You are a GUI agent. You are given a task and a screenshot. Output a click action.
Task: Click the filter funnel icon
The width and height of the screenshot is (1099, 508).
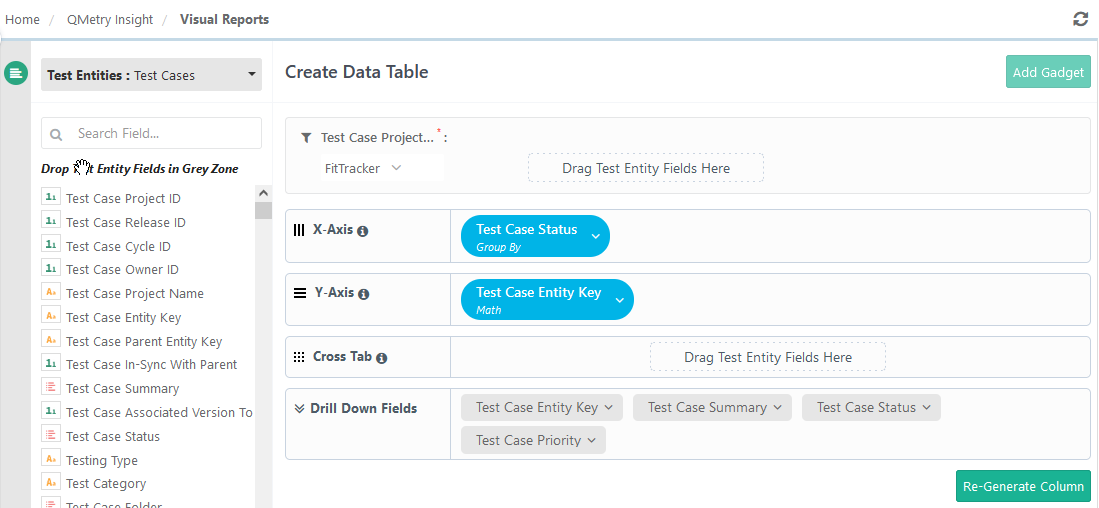click(x=306, y=138)
